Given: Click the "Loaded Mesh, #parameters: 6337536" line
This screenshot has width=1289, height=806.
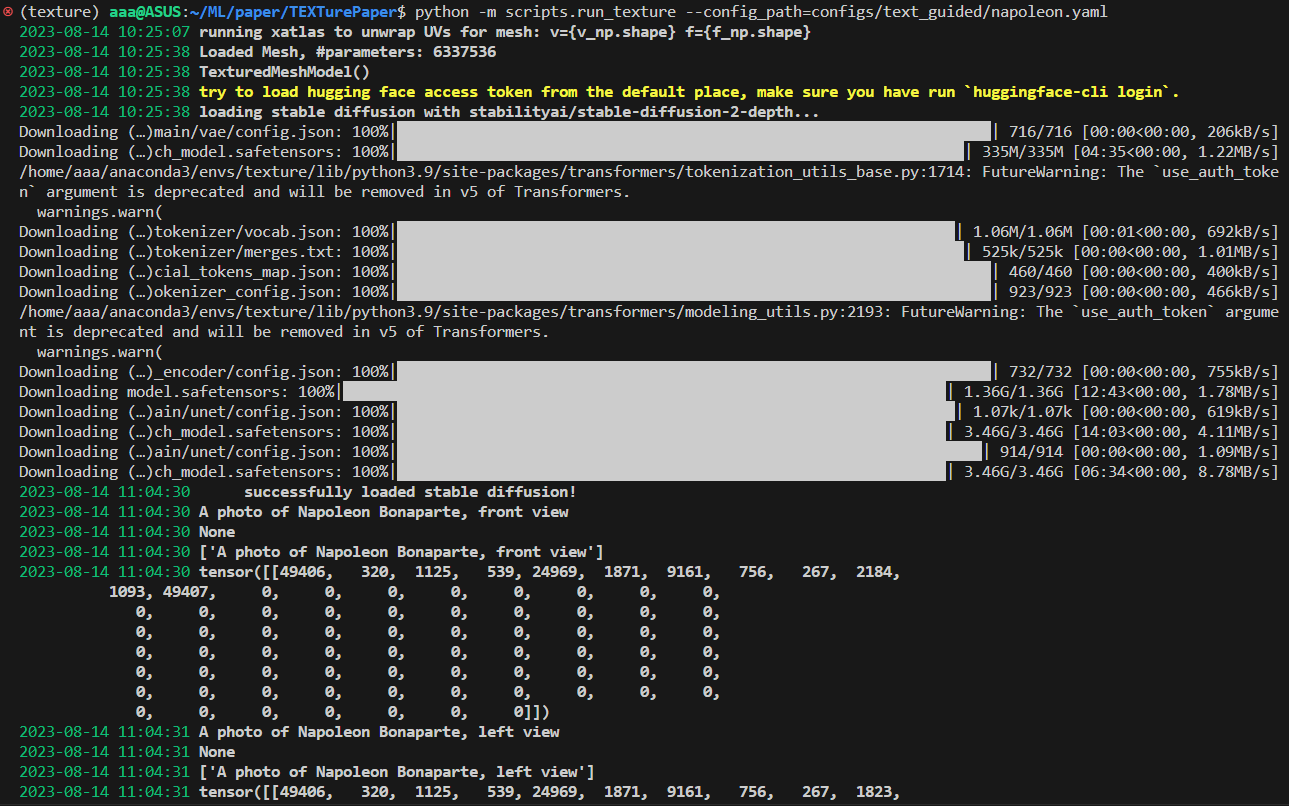Looking at the screenshot, I should coord(347,52).
